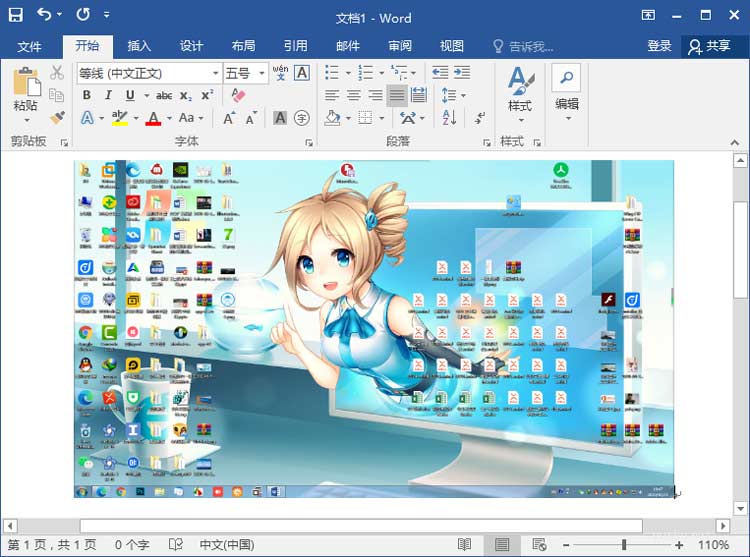The height and width of the screenshot is (557, 750).
Task: Switch to the 插入 ribbon tab
Action: tap(139, 46)
